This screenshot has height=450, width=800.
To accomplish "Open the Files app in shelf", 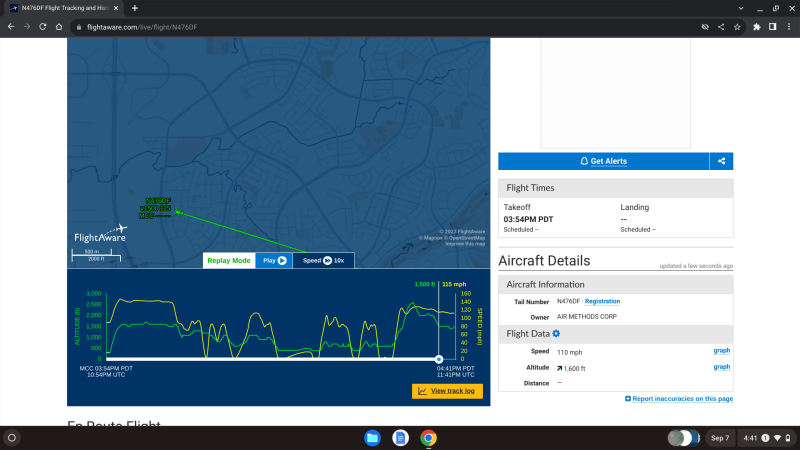I will [372, 438].
